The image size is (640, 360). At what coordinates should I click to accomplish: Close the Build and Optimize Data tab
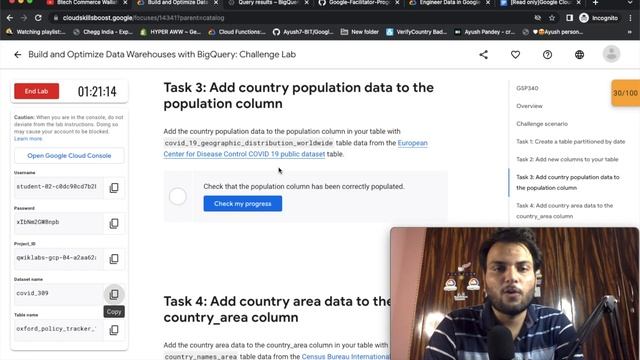(216, 3)
